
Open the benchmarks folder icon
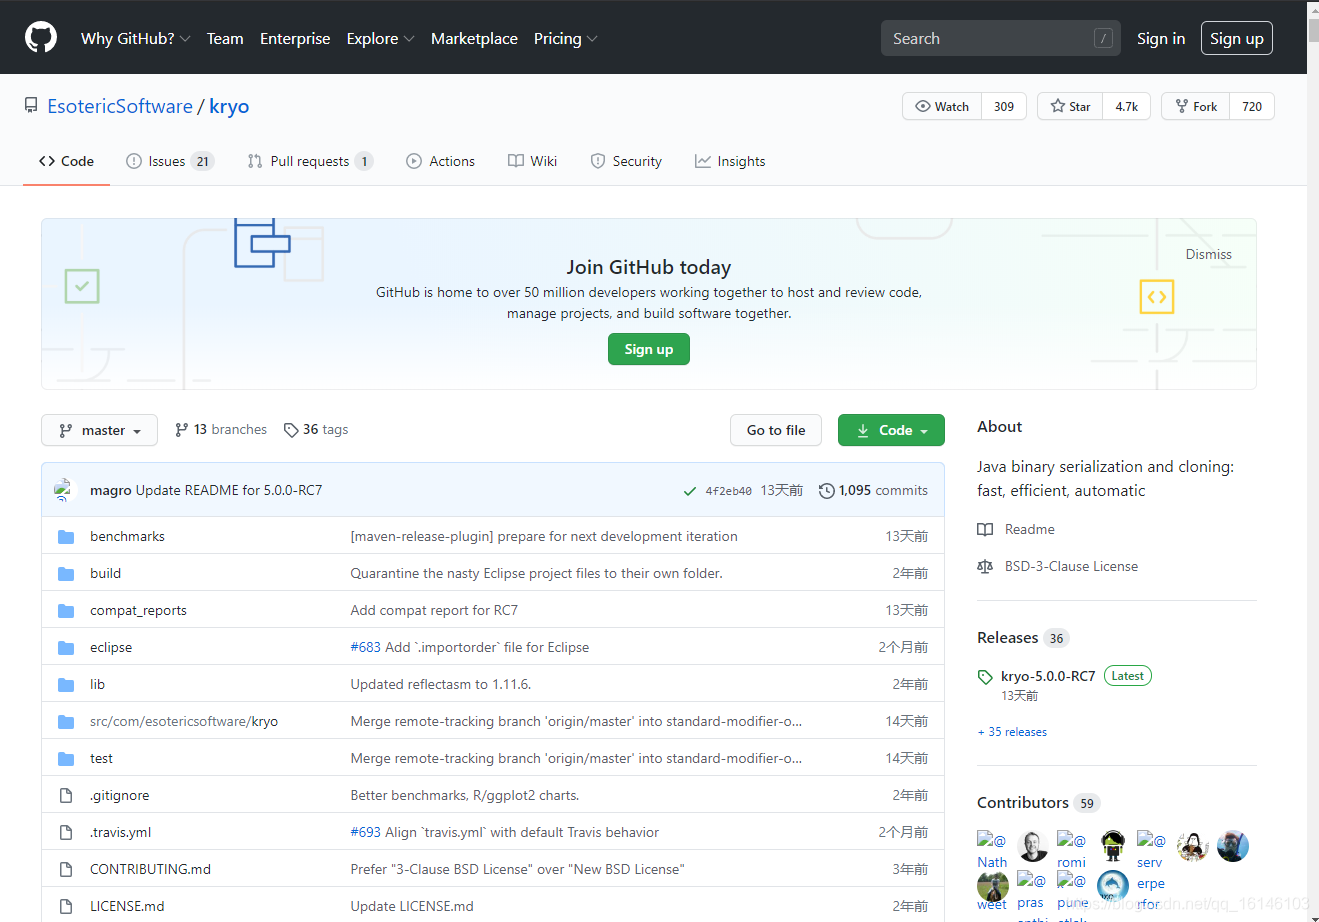coord(66,537)
